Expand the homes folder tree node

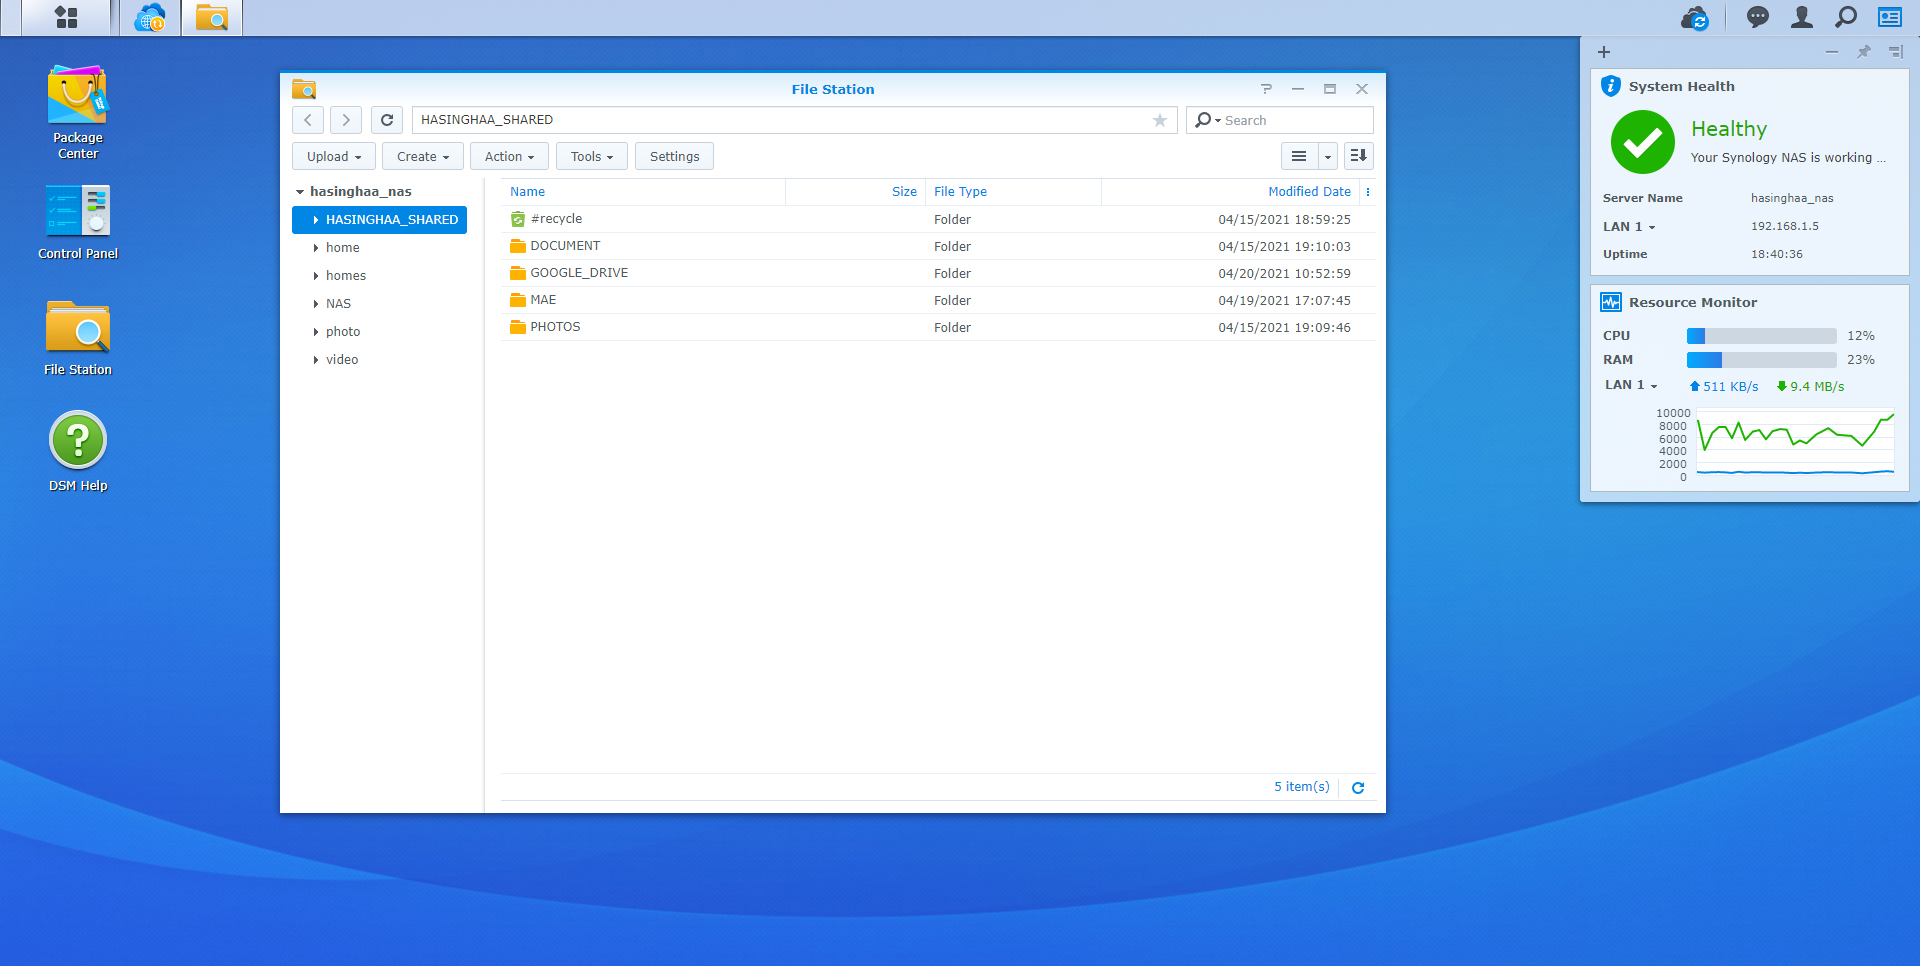pyautogui.click(x=316, y=276)
